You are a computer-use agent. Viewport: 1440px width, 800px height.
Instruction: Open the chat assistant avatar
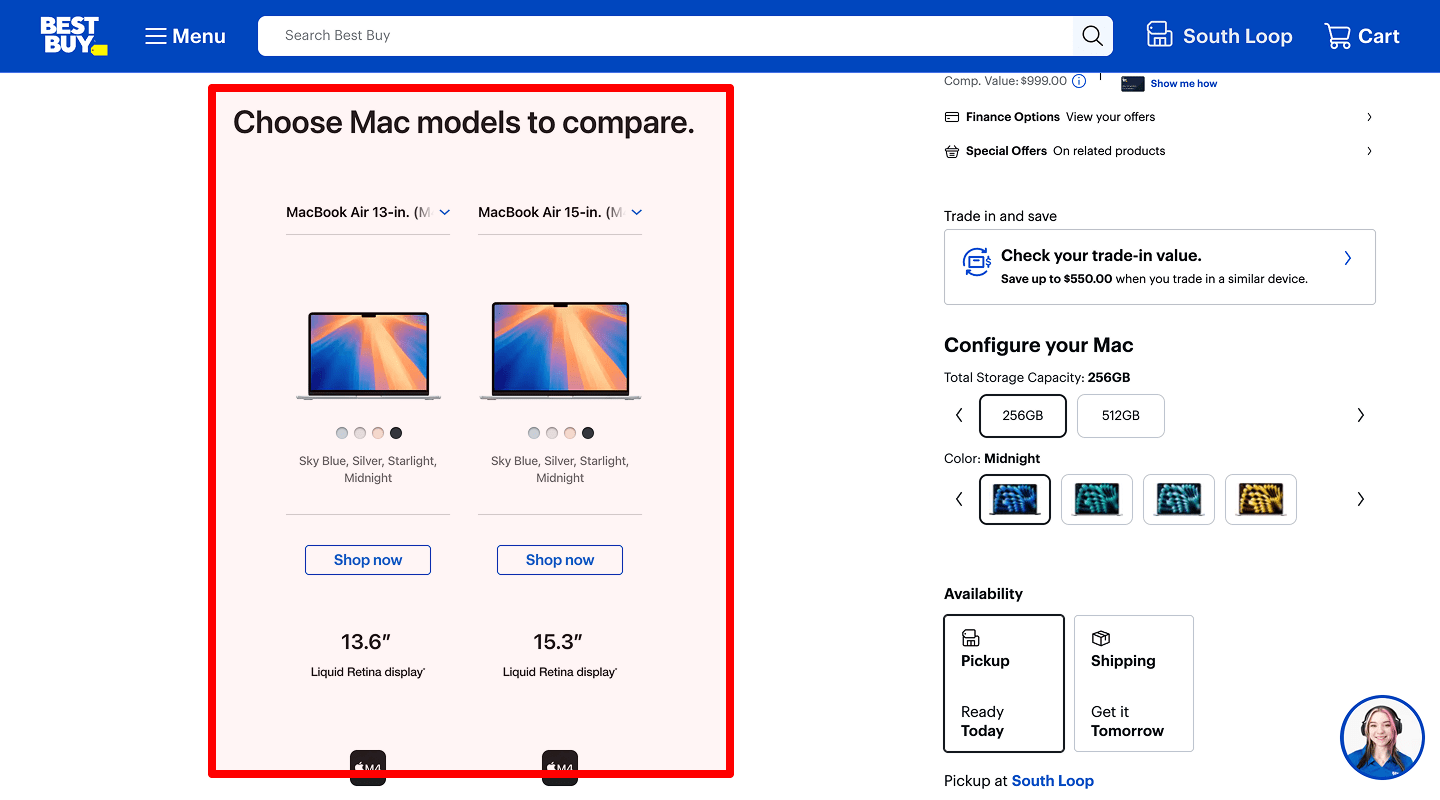tap(1382, 737)
